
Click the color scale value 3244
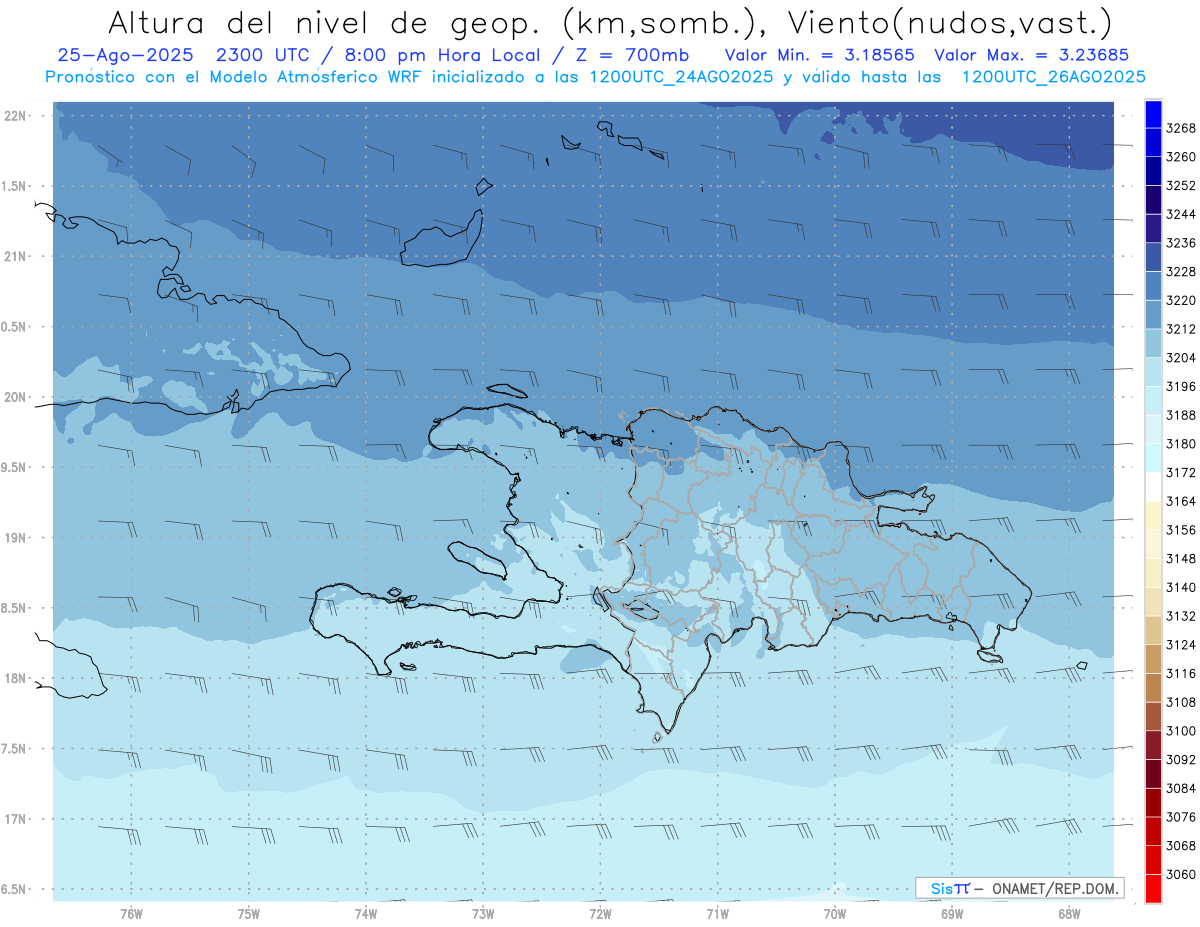pos(1181,214)
